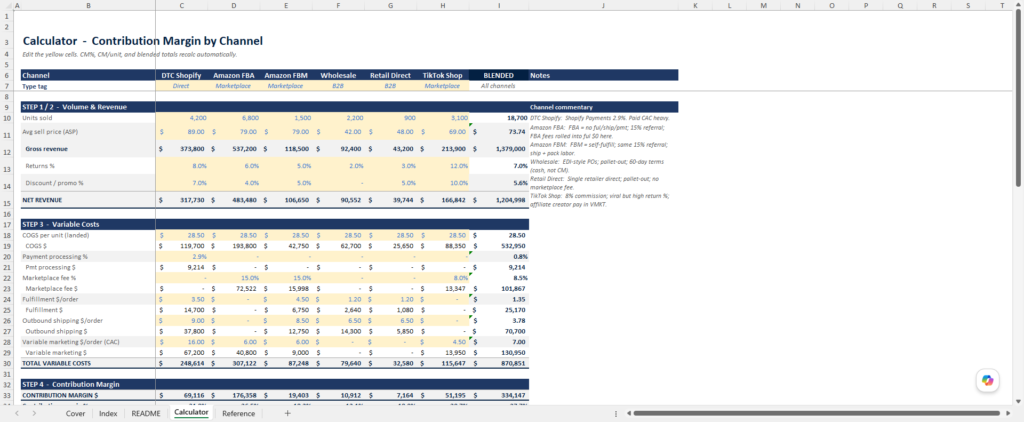
Task: Click the horizontal scrollbar right arrow
Action: pyautogui.click(x=1008, y=414)
